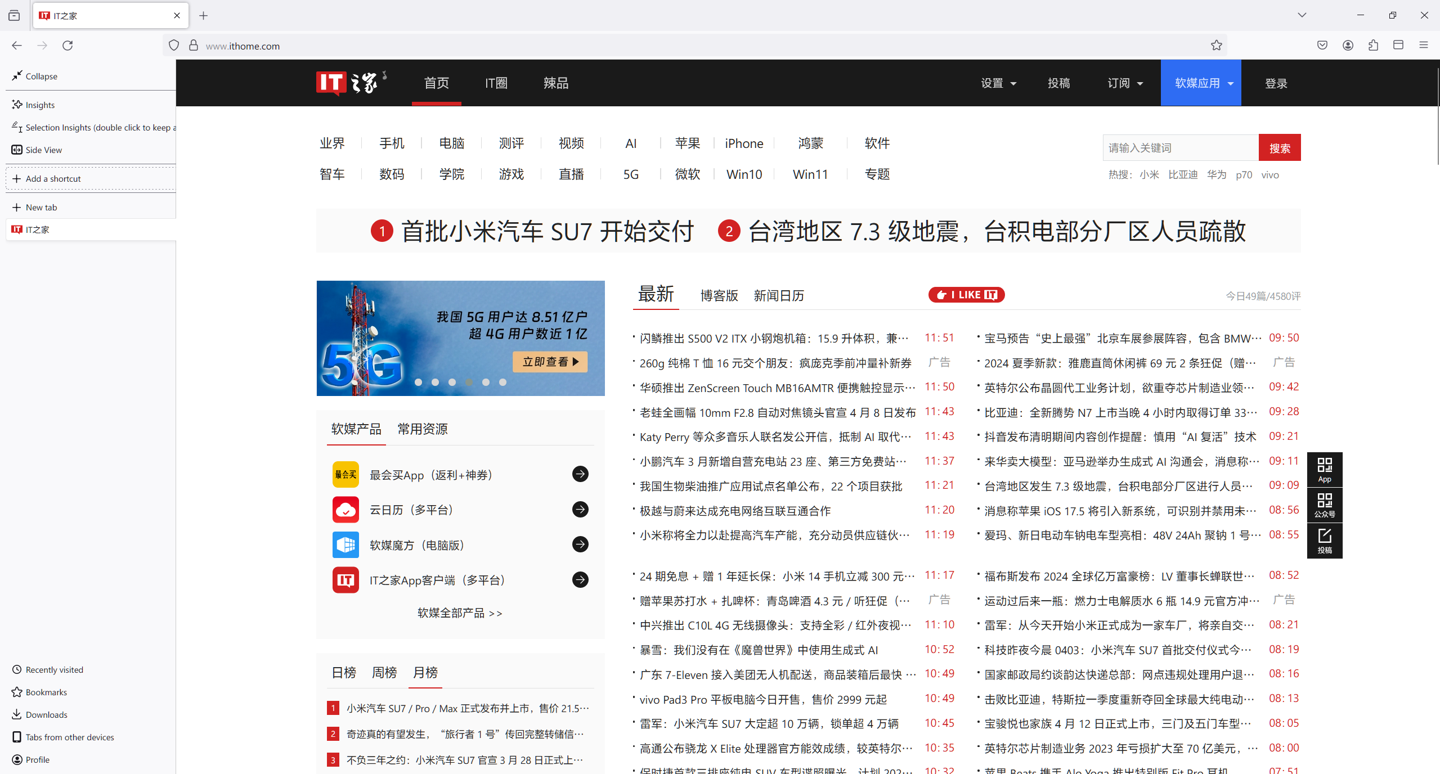Click the first carousel dot on banner
The width and height of the screenshot is (1440, 774).
click(418, 382)
